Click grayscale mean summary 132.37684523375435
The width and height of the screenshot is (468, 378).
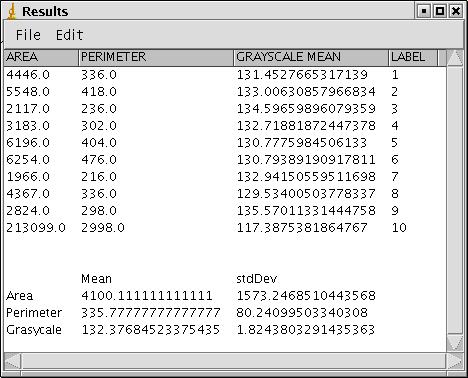tap(151, 330)
